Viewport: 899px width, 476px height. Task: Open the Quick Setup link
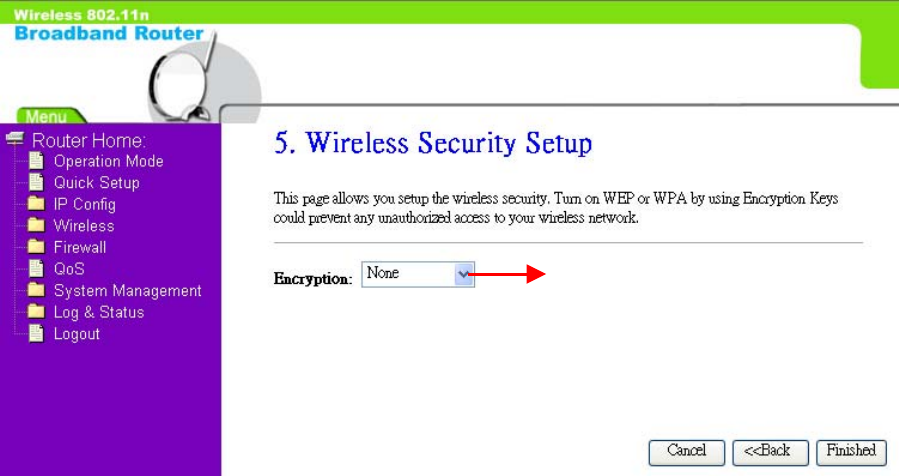[96, 183]
